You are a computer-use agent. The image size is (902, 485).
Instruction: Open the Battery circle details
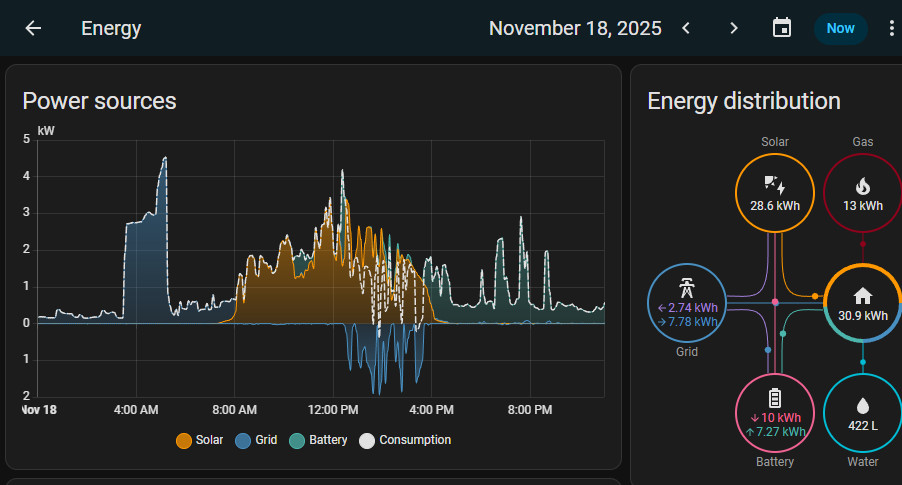[x=775, y=412]
